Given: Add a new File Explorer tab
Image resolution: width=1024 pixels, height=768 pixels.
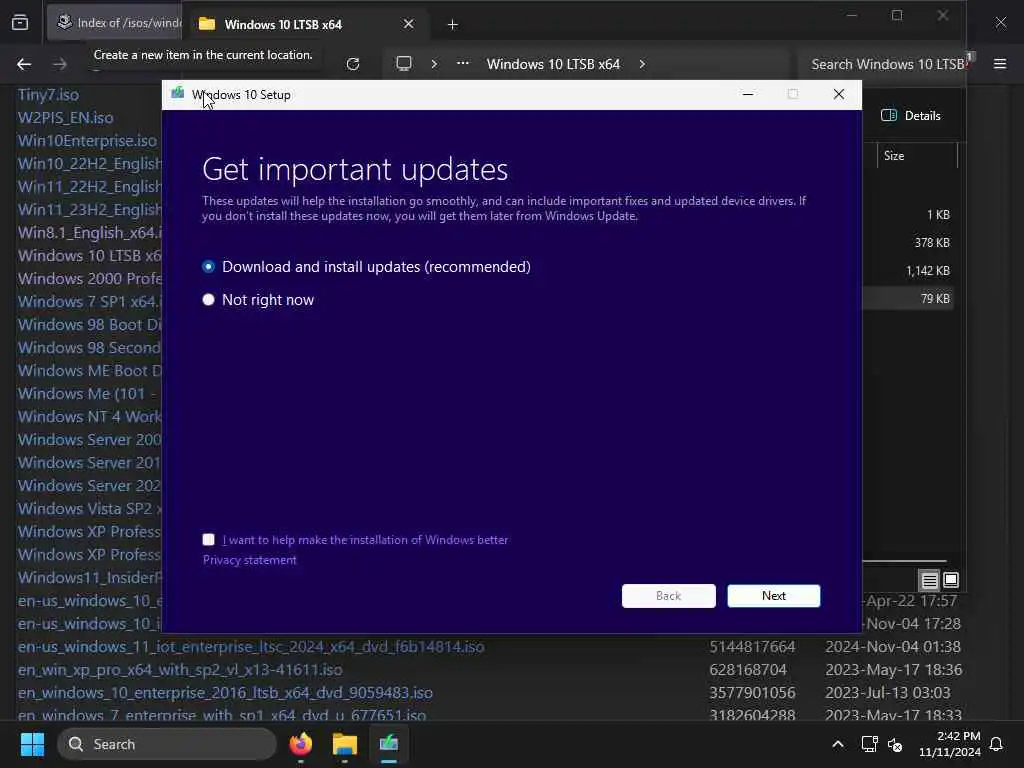Looking at the screenshot, I should pos(452,25).
